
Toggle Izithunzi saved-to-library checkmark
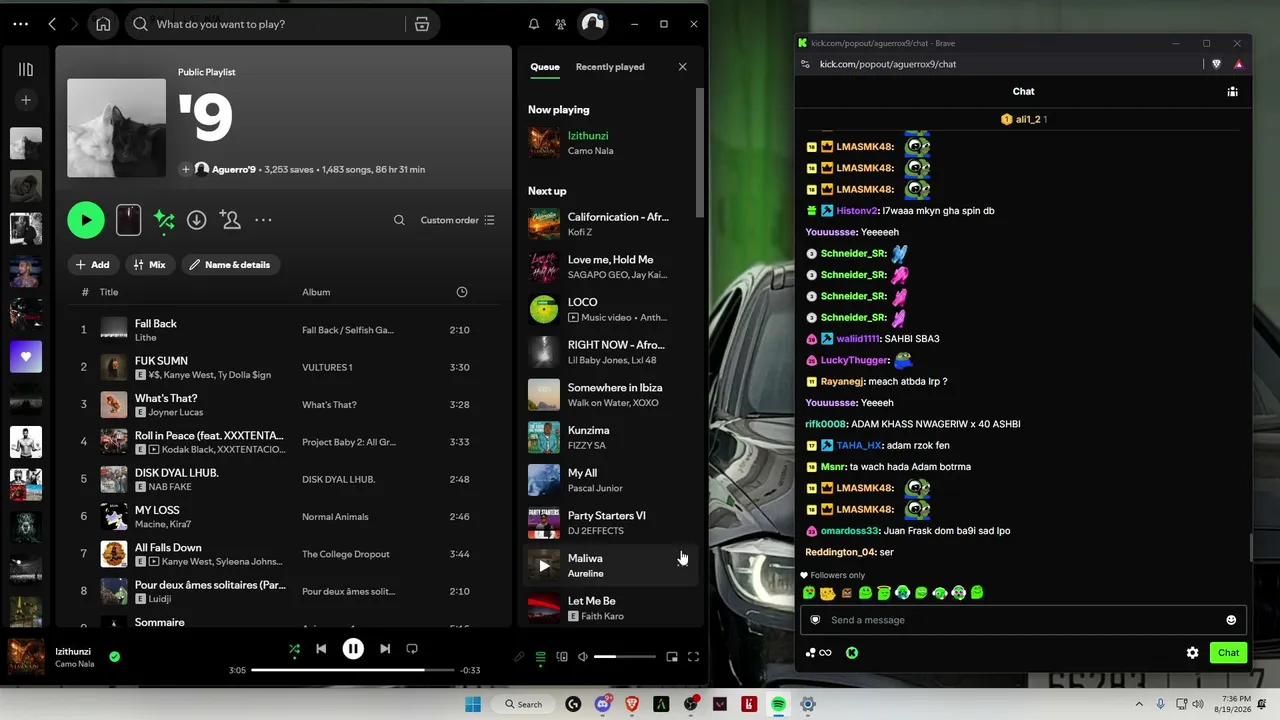(x=115, y=657)
